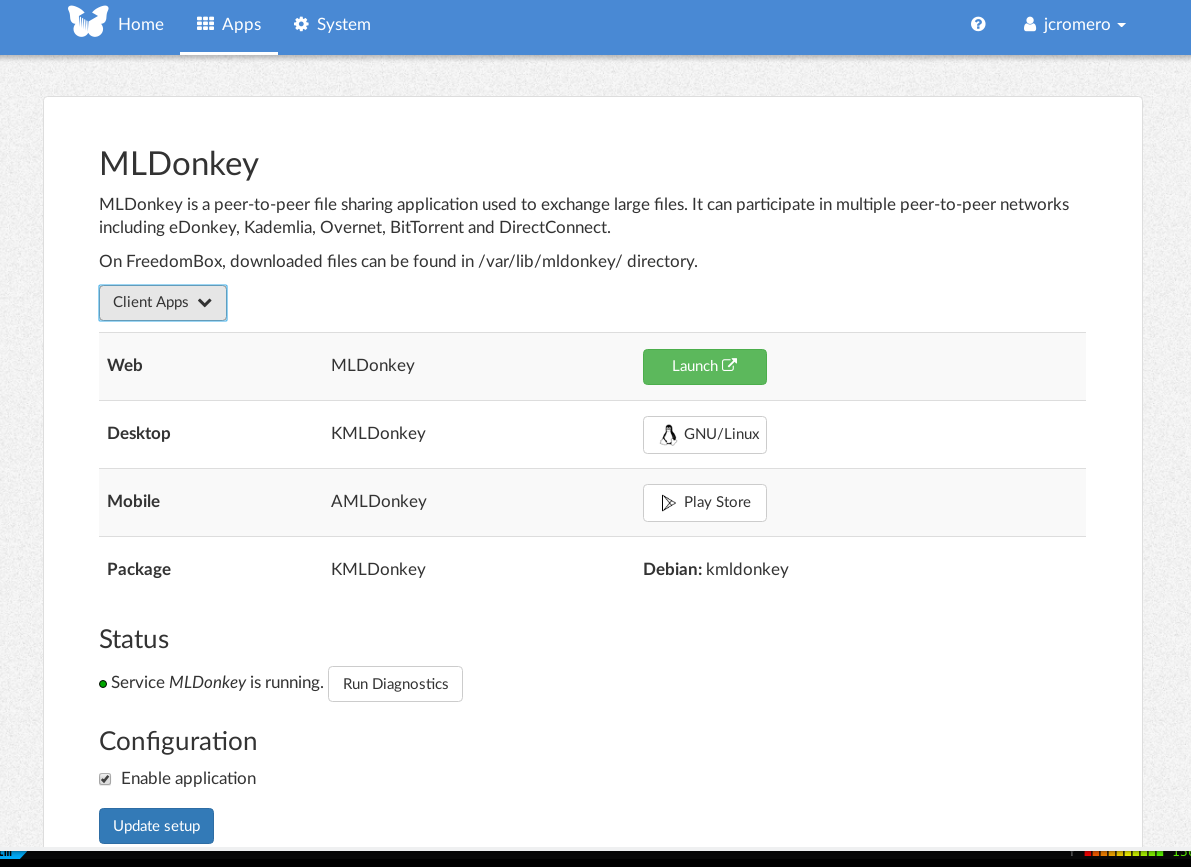Go to the Home menu item
The width and height of the screenshot is (1191, 867).
[x=141, y=24]
